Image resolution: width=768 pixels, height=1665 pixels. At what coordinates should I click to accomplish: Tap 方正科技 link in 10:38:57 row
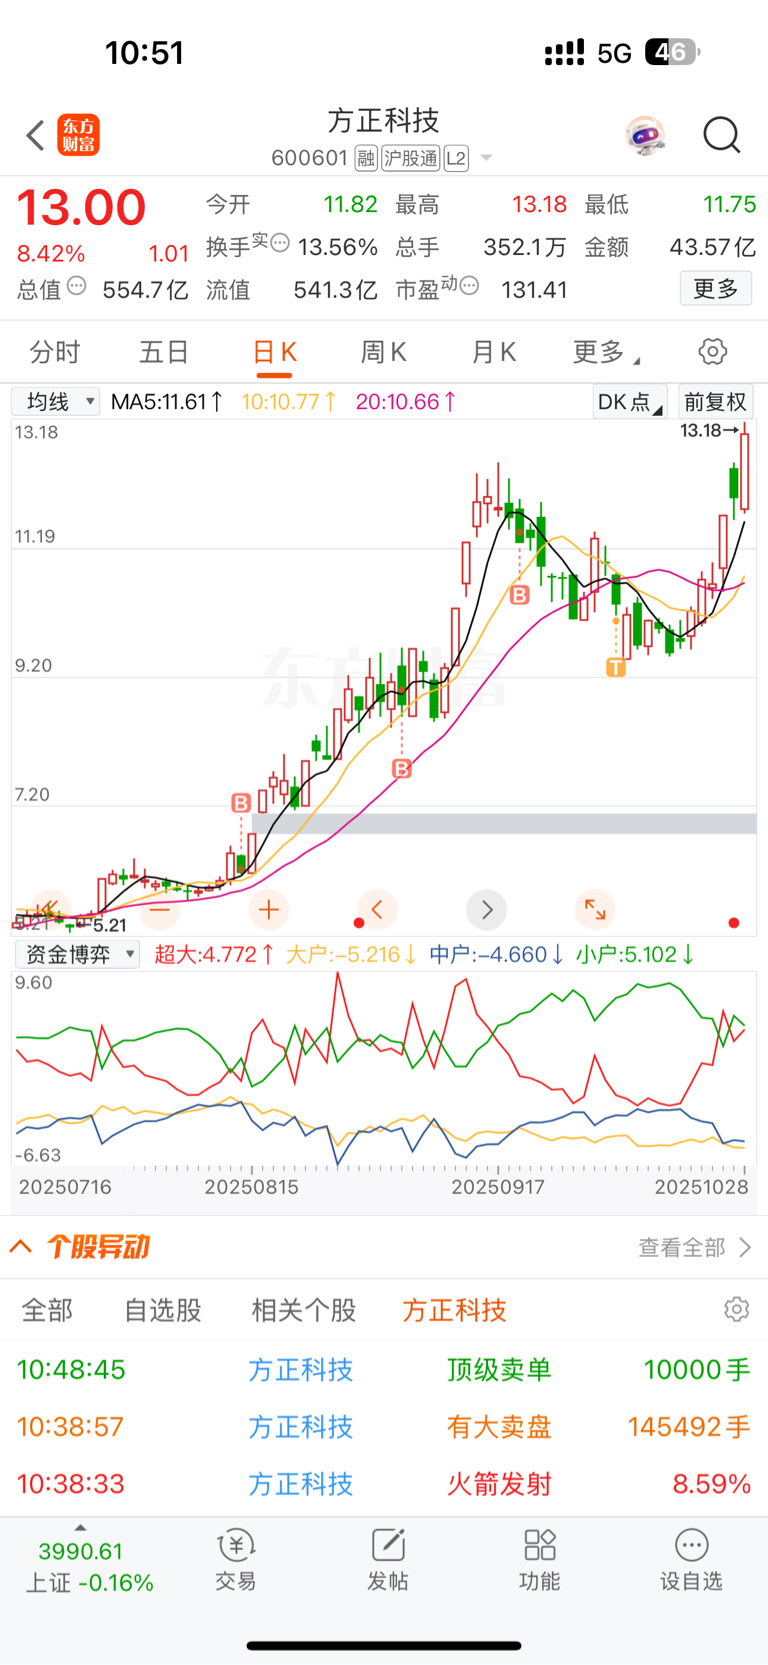point(301,1427)
